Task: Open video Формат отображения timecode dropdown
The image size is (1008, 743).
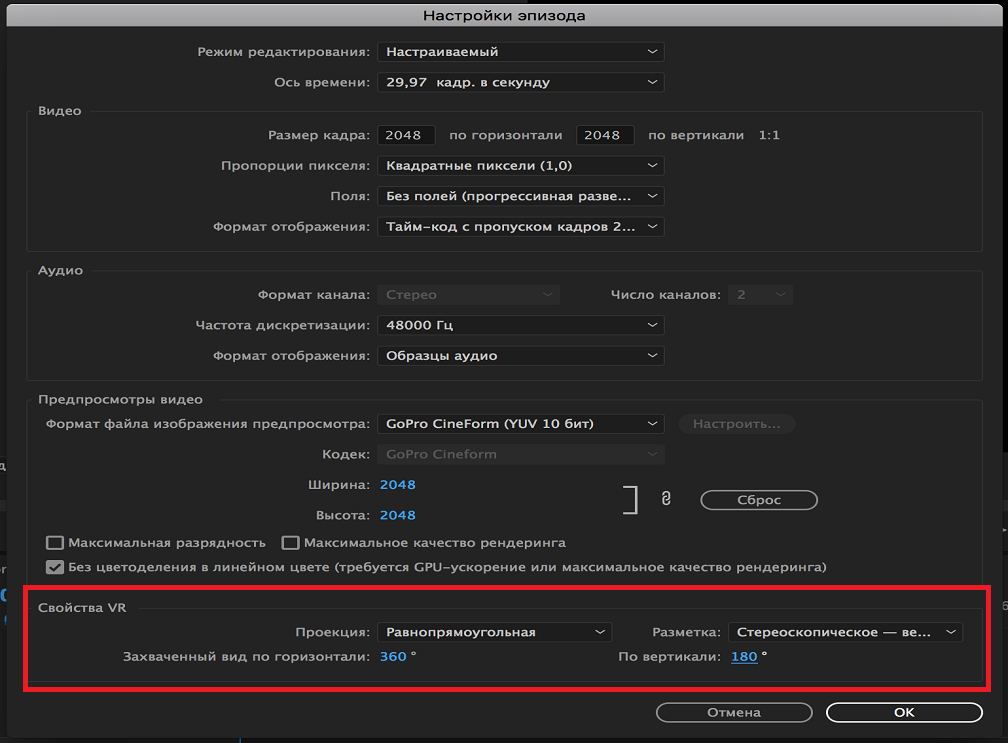Action: (x=521, y=227)
